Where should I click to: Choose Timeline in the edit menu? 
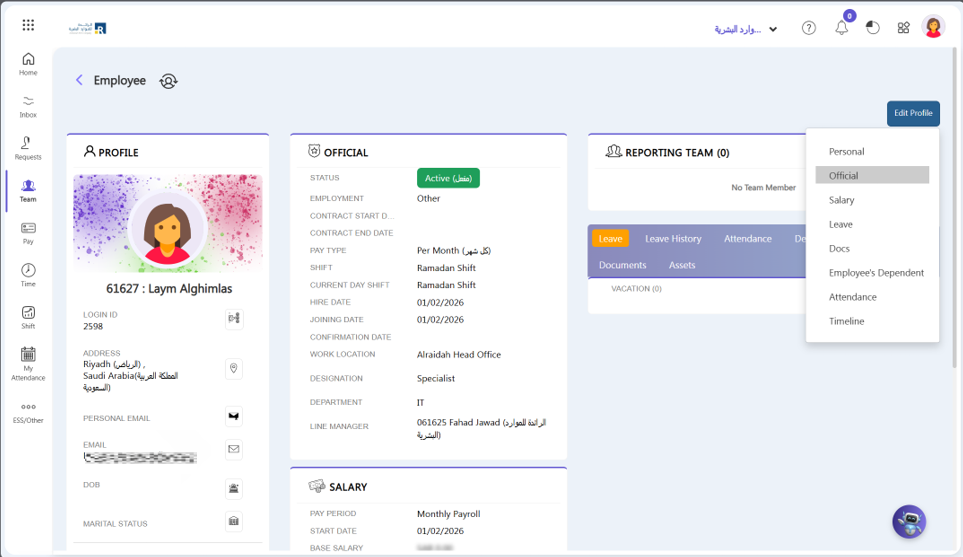point(846,321)
